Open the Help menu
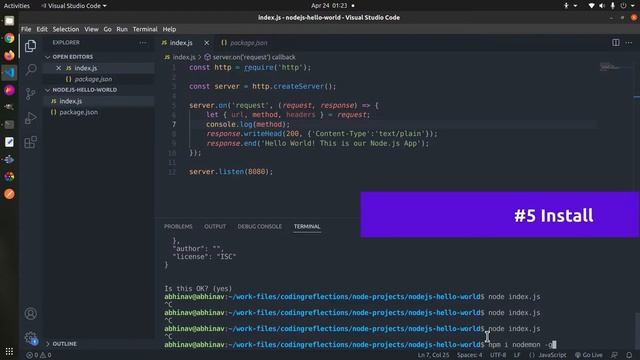Viewport: 640px width, 360px height. point(169,29)
